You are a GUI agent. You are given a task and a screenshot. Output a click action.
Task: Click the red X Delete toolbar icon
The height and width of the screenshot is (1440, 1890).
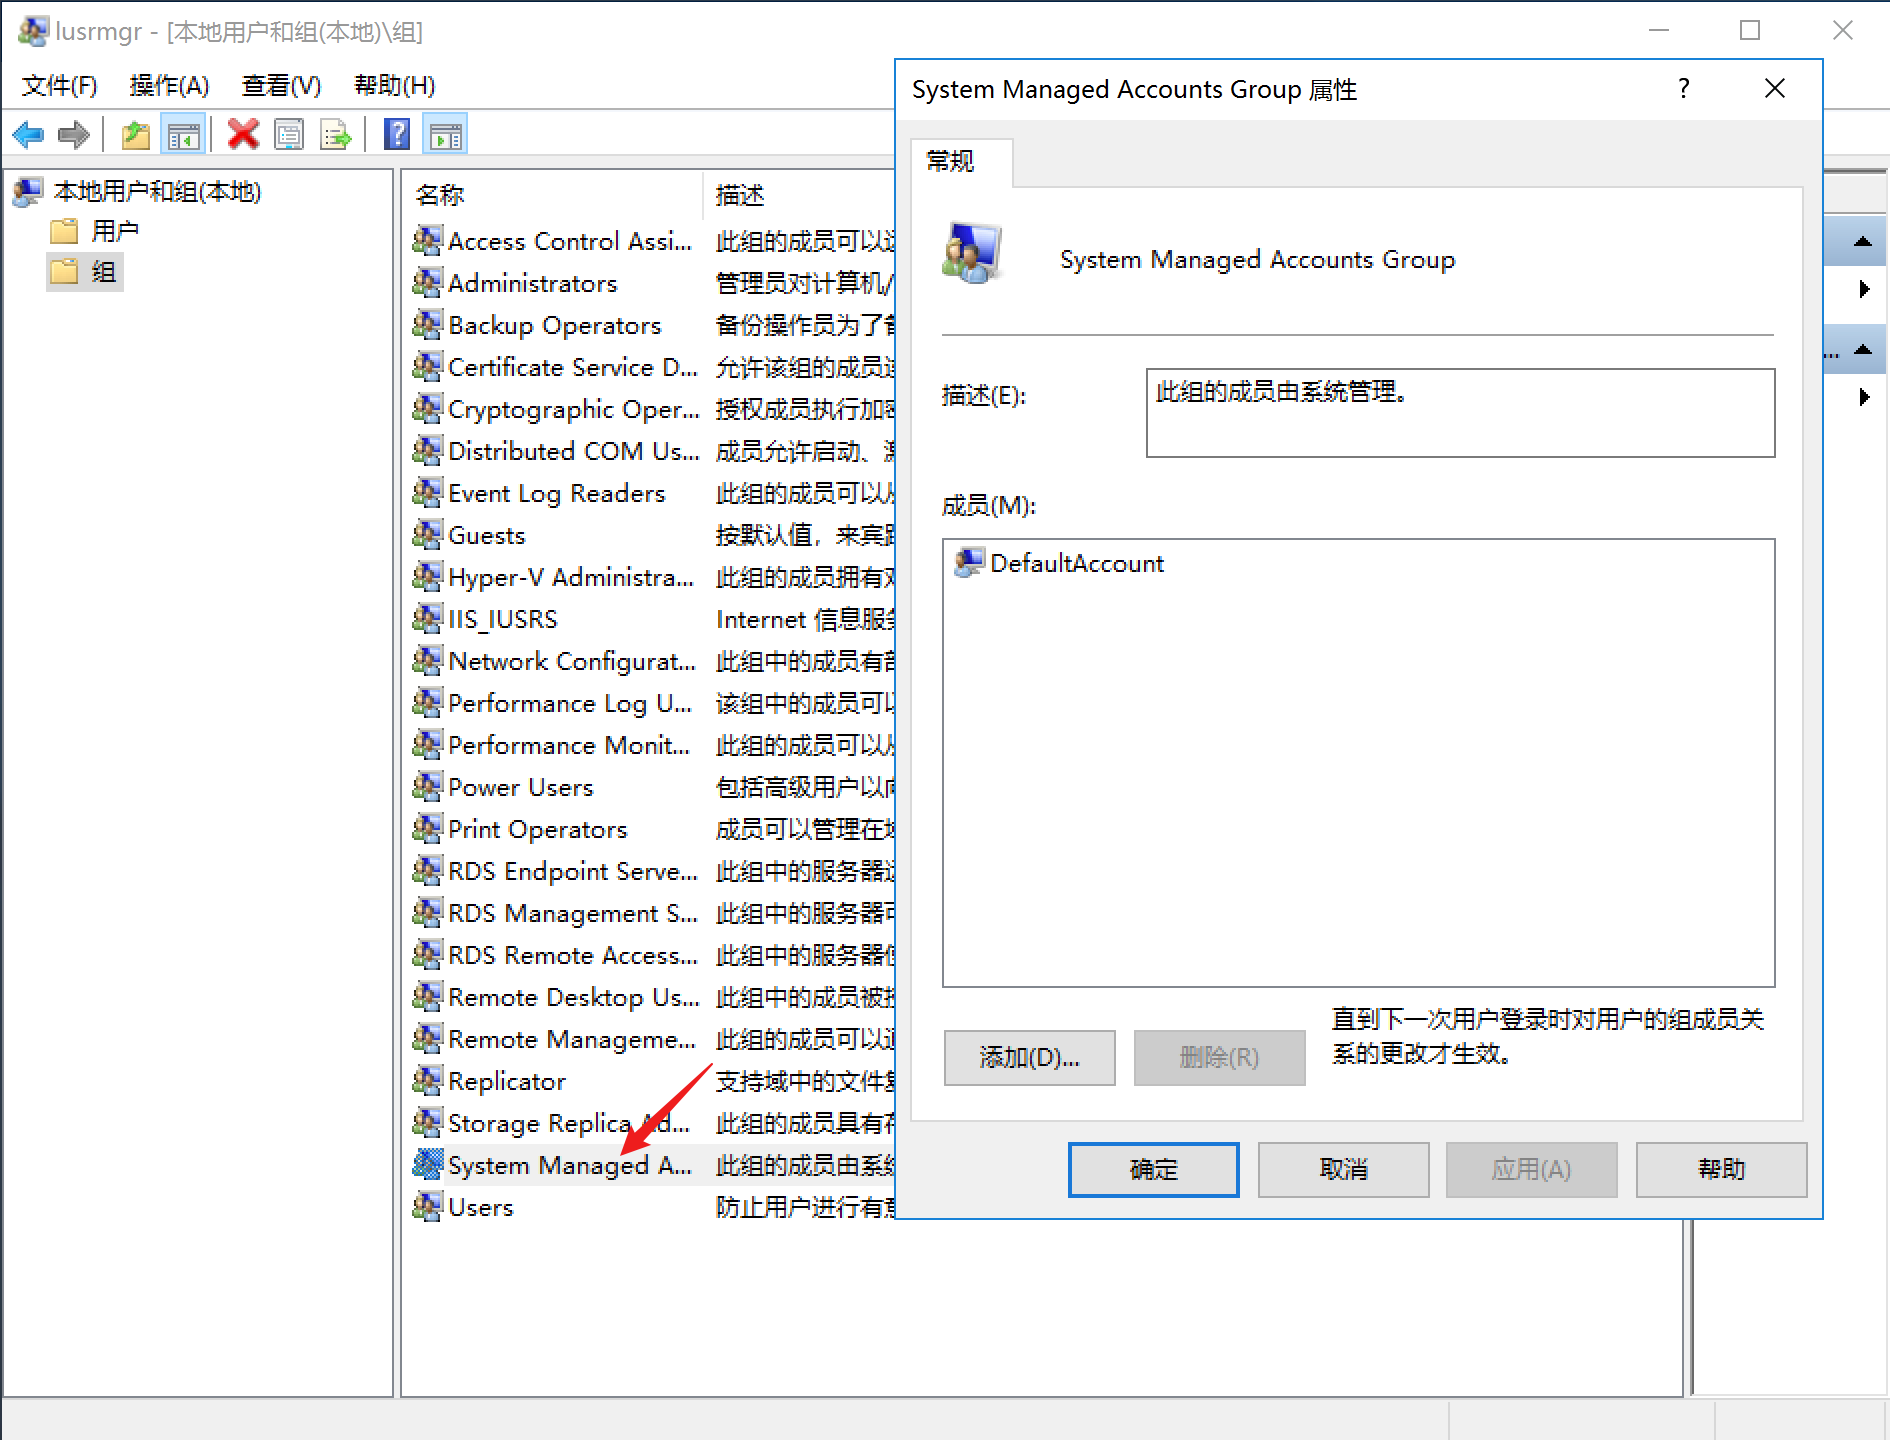click(243, 134)
